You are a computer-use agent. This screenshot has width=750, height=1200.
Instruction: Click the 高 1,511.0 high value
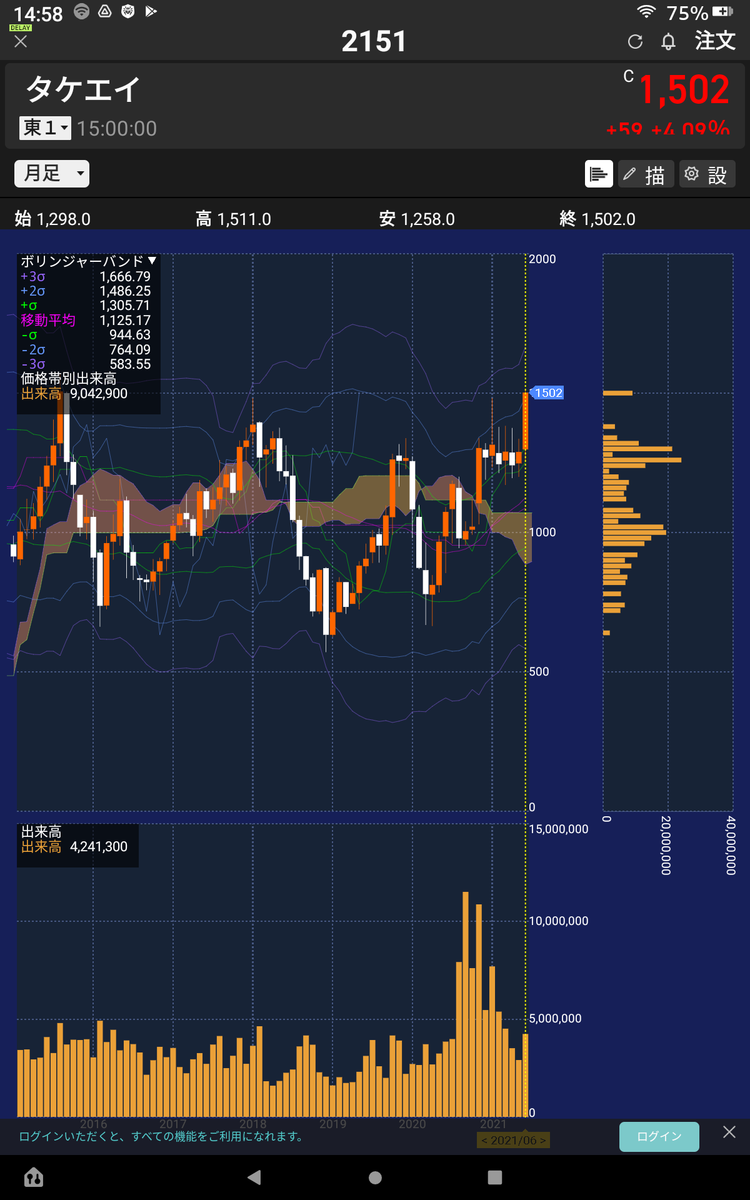[233, 219]
